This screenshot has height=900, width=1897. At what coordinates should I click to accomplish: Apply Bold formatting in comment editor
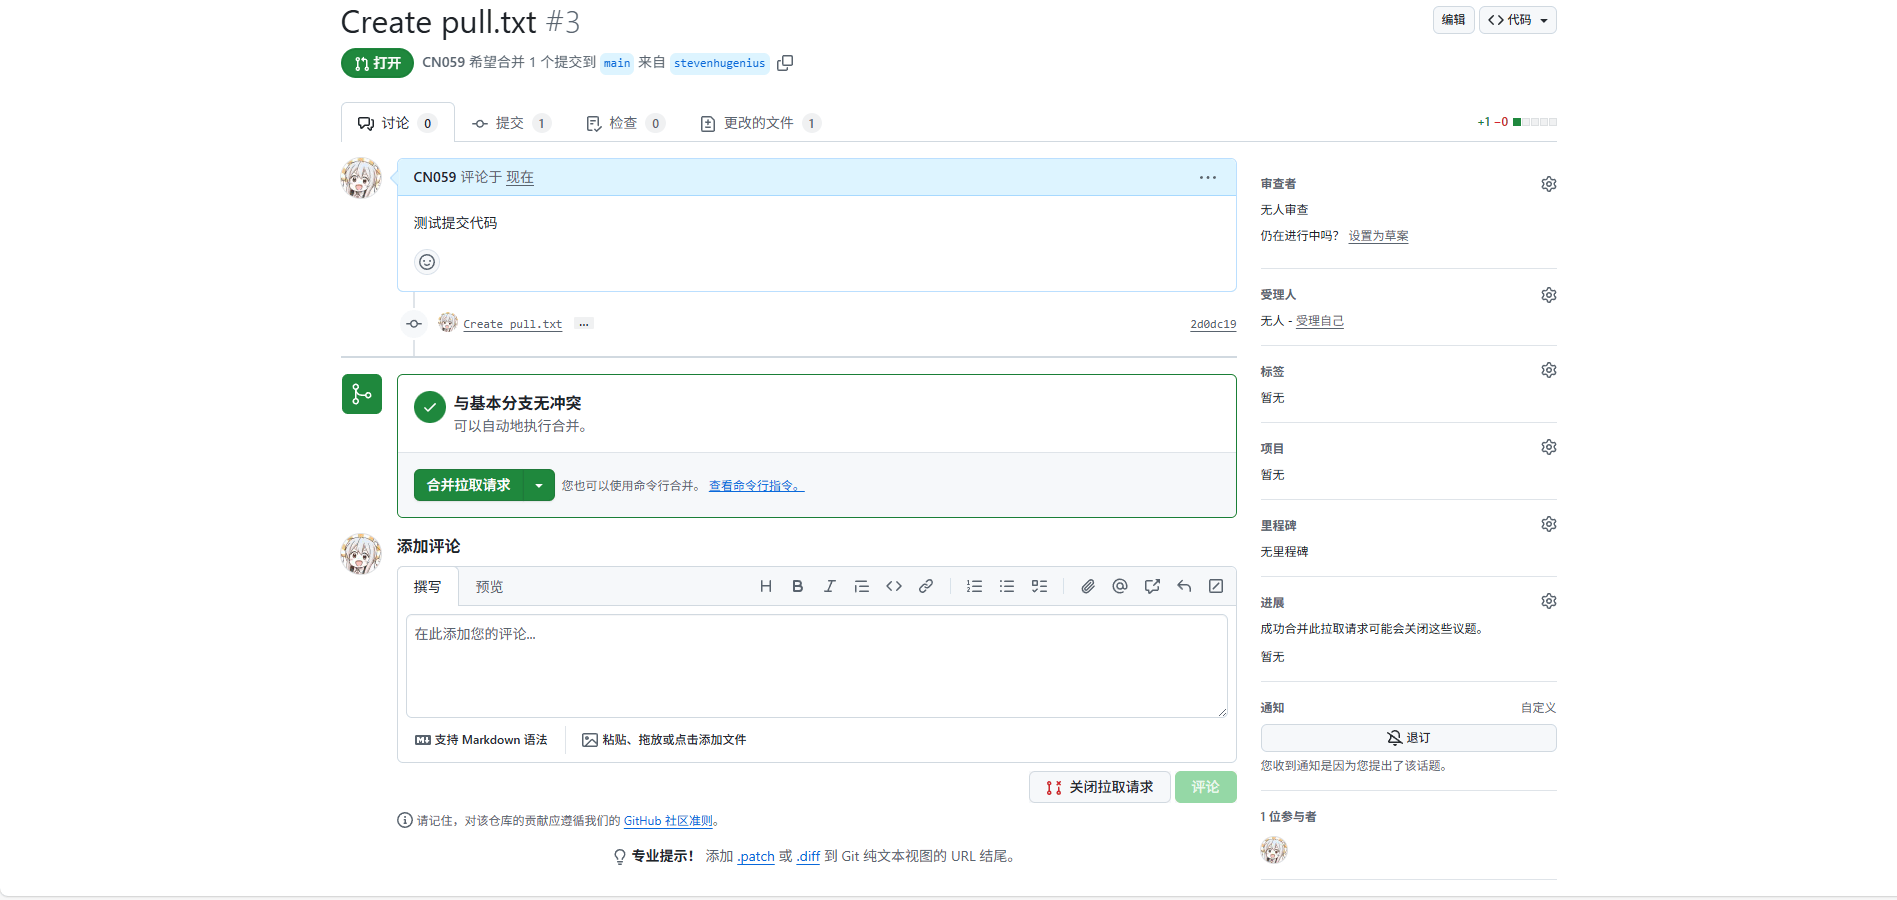pyautogui.click(x=797, y=587)
